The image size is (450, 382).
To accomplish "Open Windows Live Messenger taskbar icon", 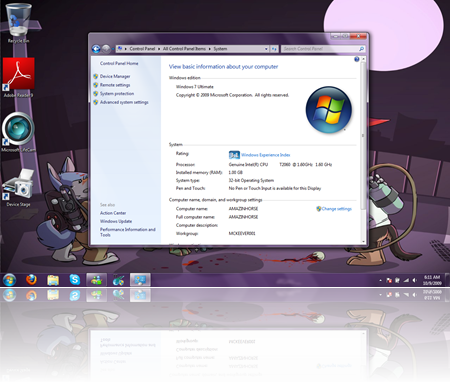I will [97, 280].
